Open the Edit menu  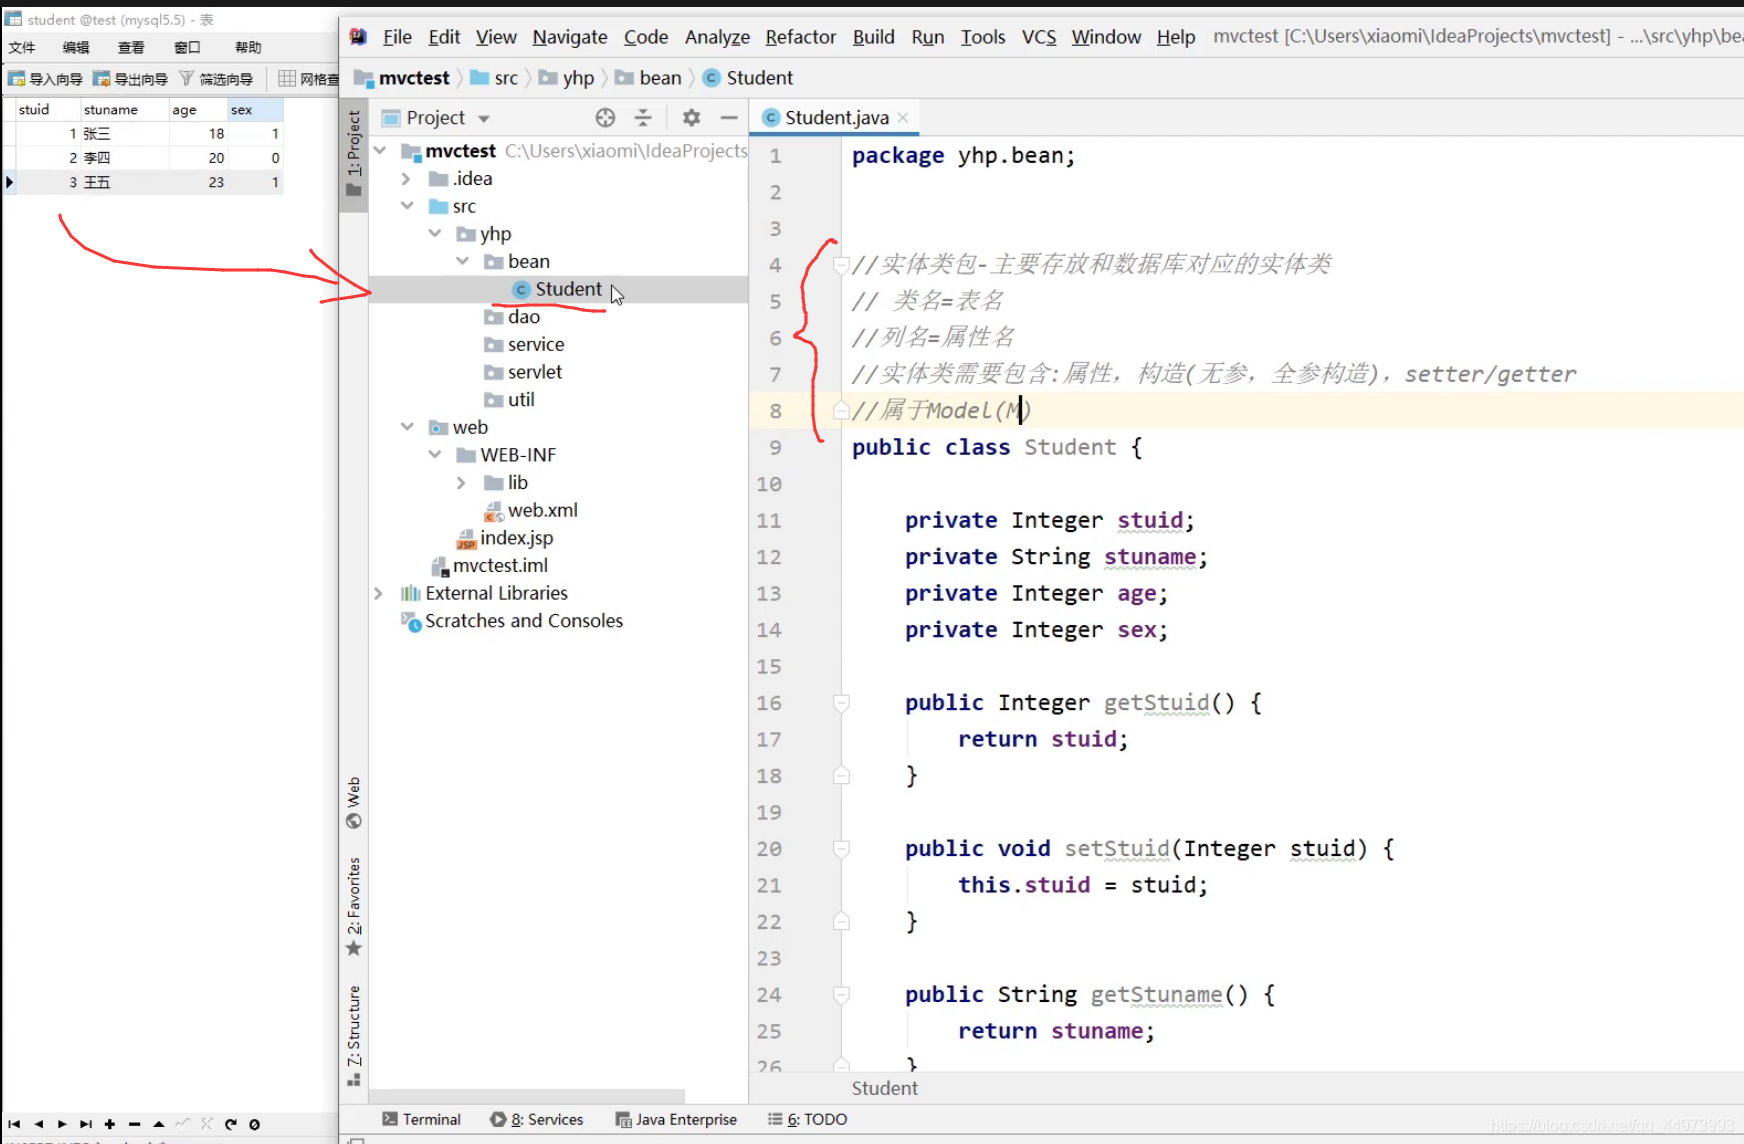click(444, 37)
